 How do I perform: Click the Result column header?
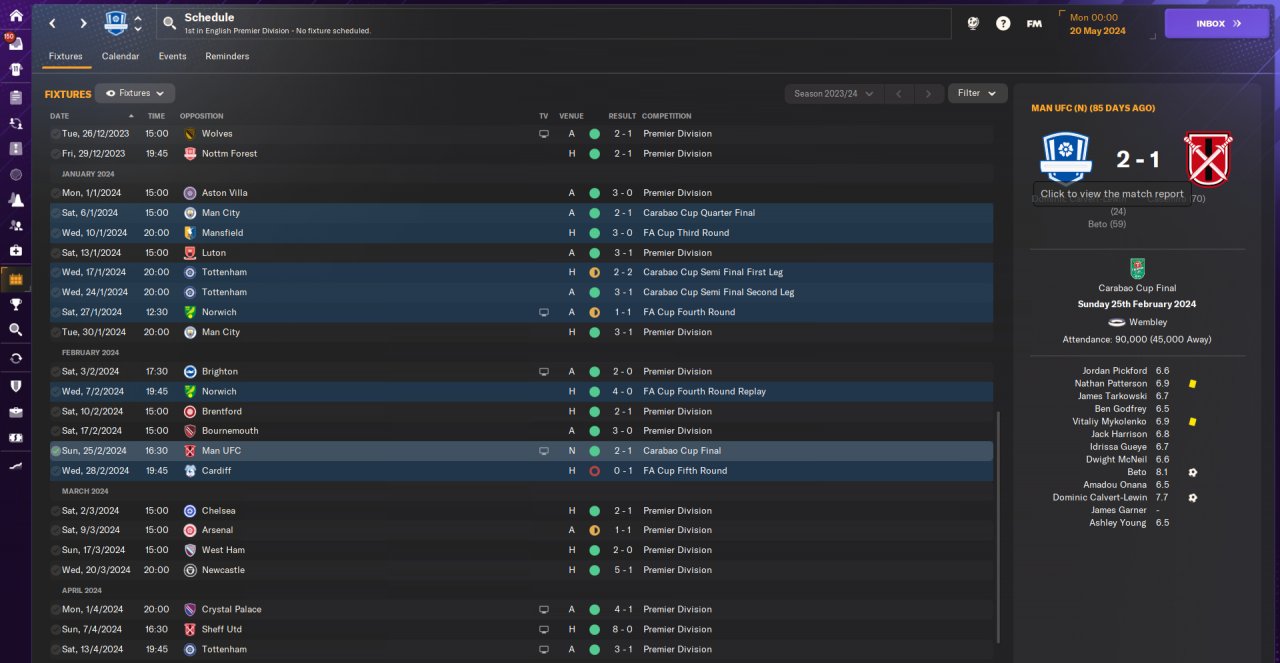tap(622, 116)
